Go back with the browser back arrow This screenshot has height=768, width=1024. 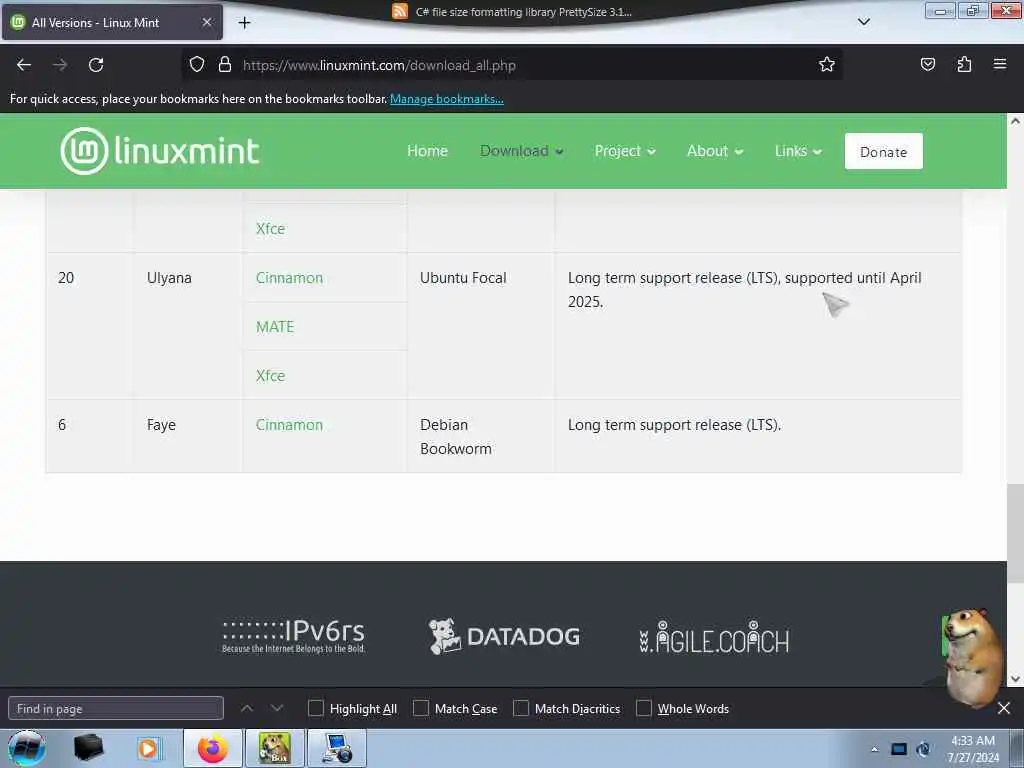(x=24, y=65)
